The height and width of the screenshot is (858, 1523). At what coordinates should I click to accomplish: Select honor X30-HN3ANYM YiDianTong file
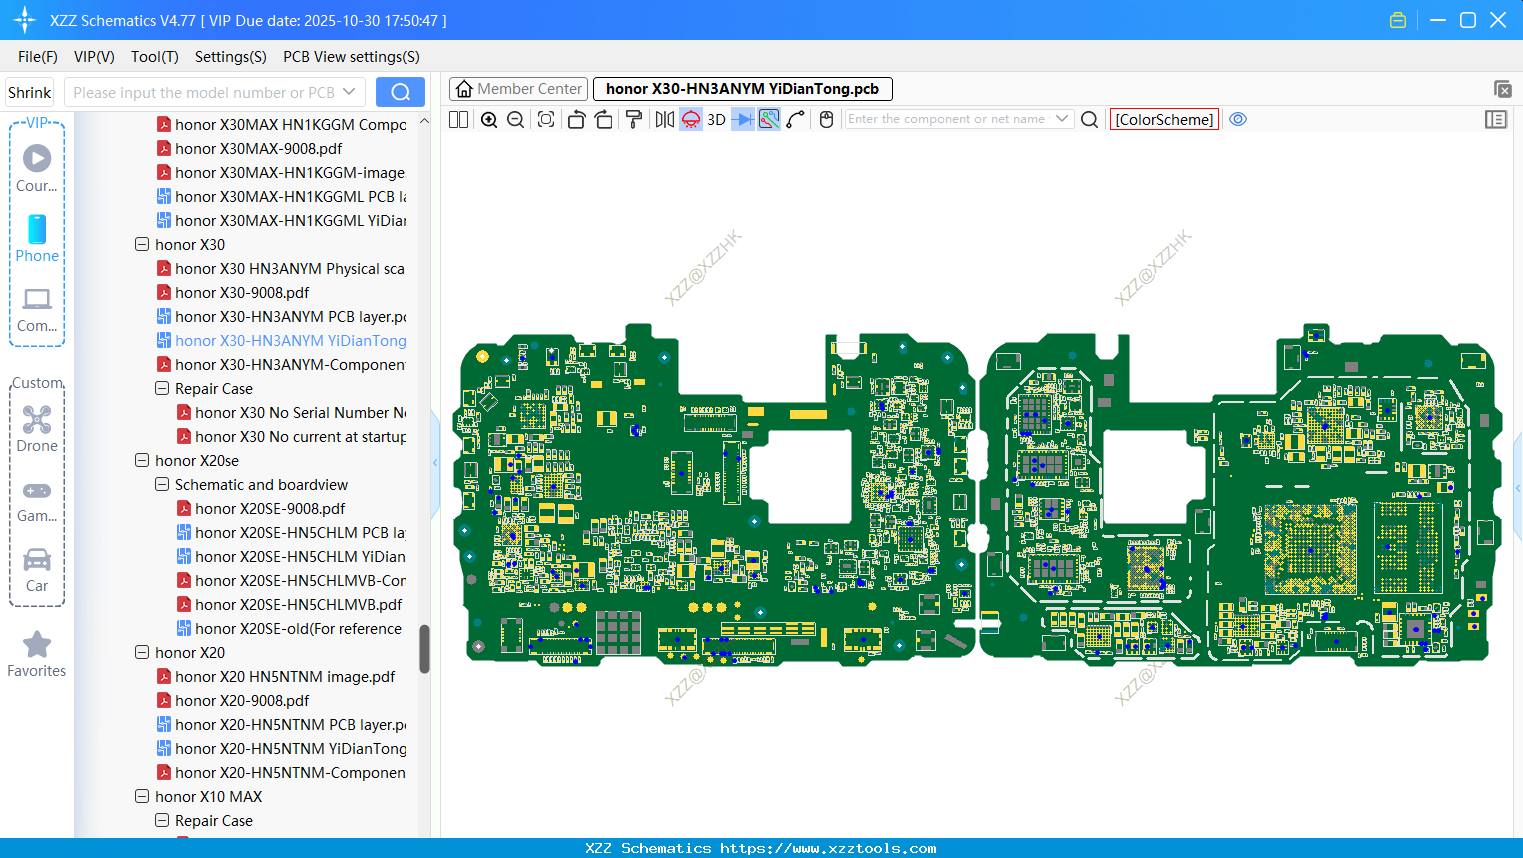click(x=282, y=340)
